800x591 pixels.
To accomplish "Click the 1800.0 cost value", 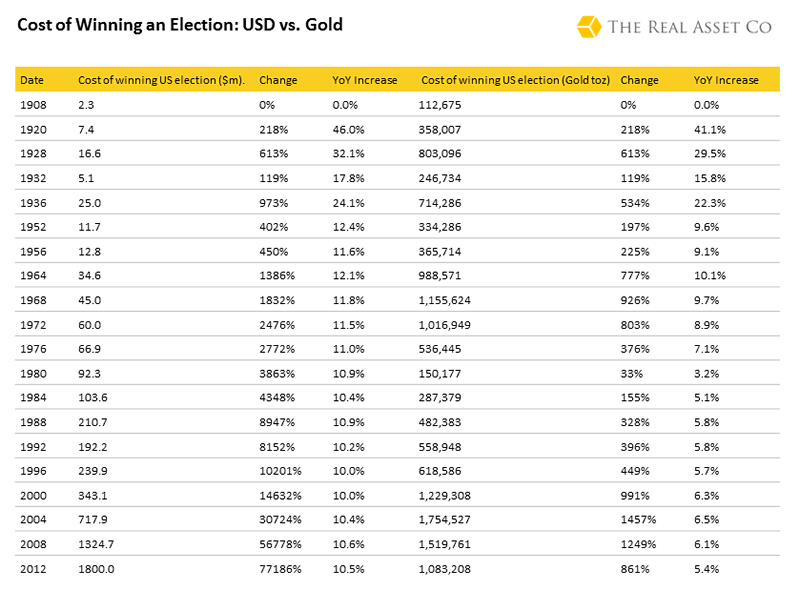I will point(96,569).
